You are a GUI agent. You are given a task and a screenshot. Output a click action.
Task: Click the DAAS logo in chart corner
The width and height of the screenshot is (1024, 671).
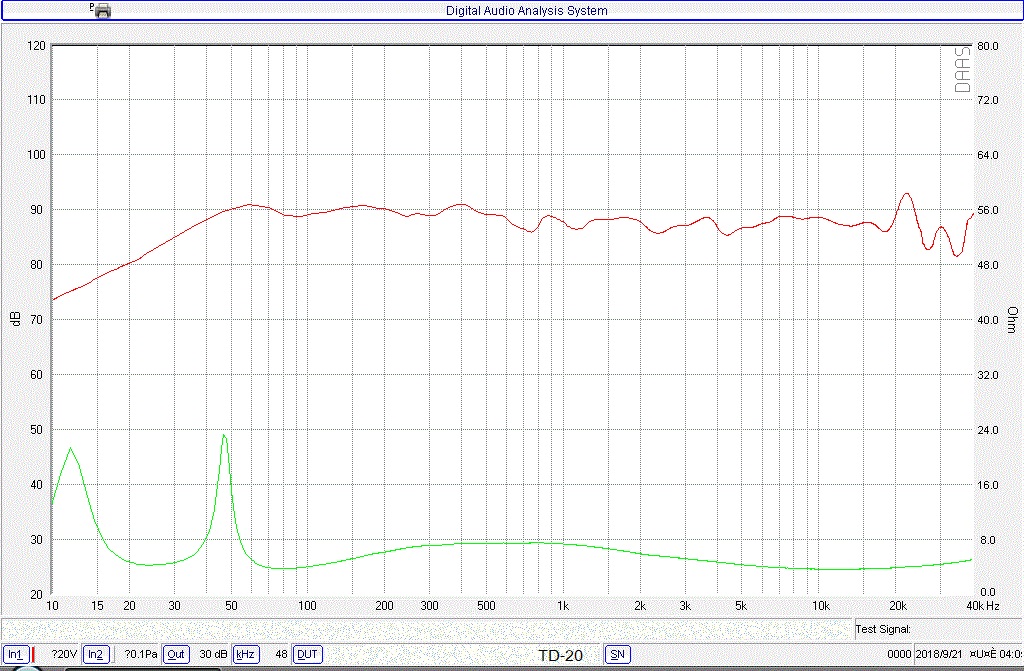(962, 70)
